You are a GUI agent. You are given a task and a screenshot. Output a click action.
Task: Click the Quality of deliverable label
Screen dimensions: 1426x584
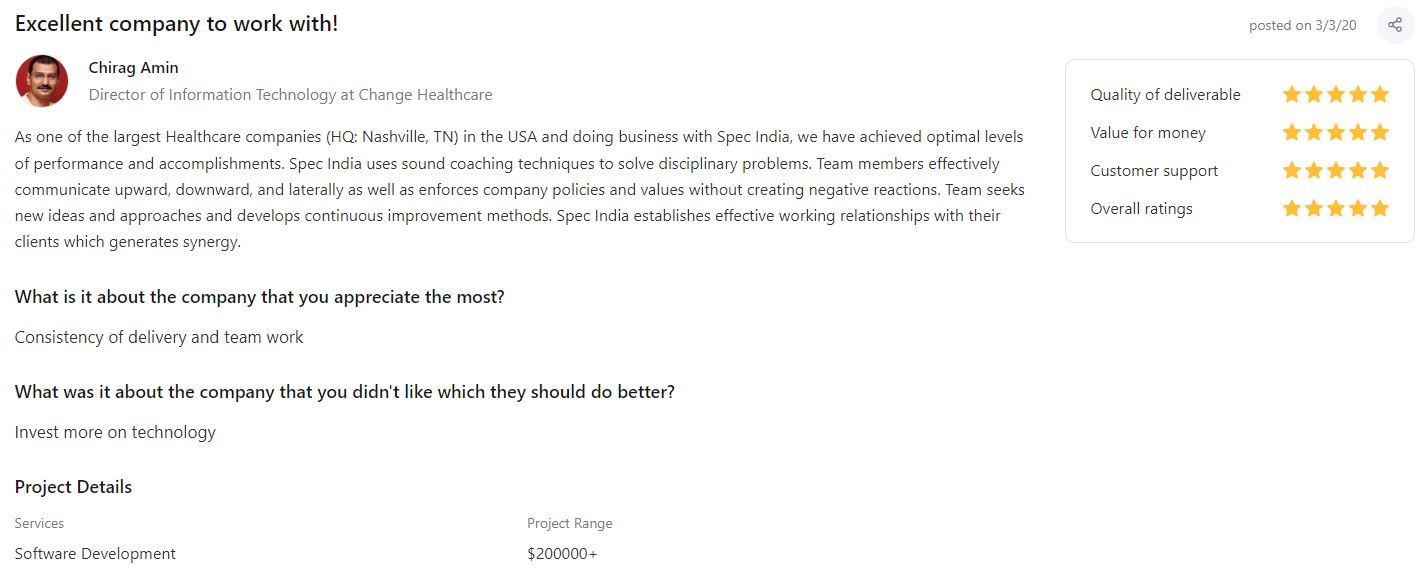[x=1165, y=95]
